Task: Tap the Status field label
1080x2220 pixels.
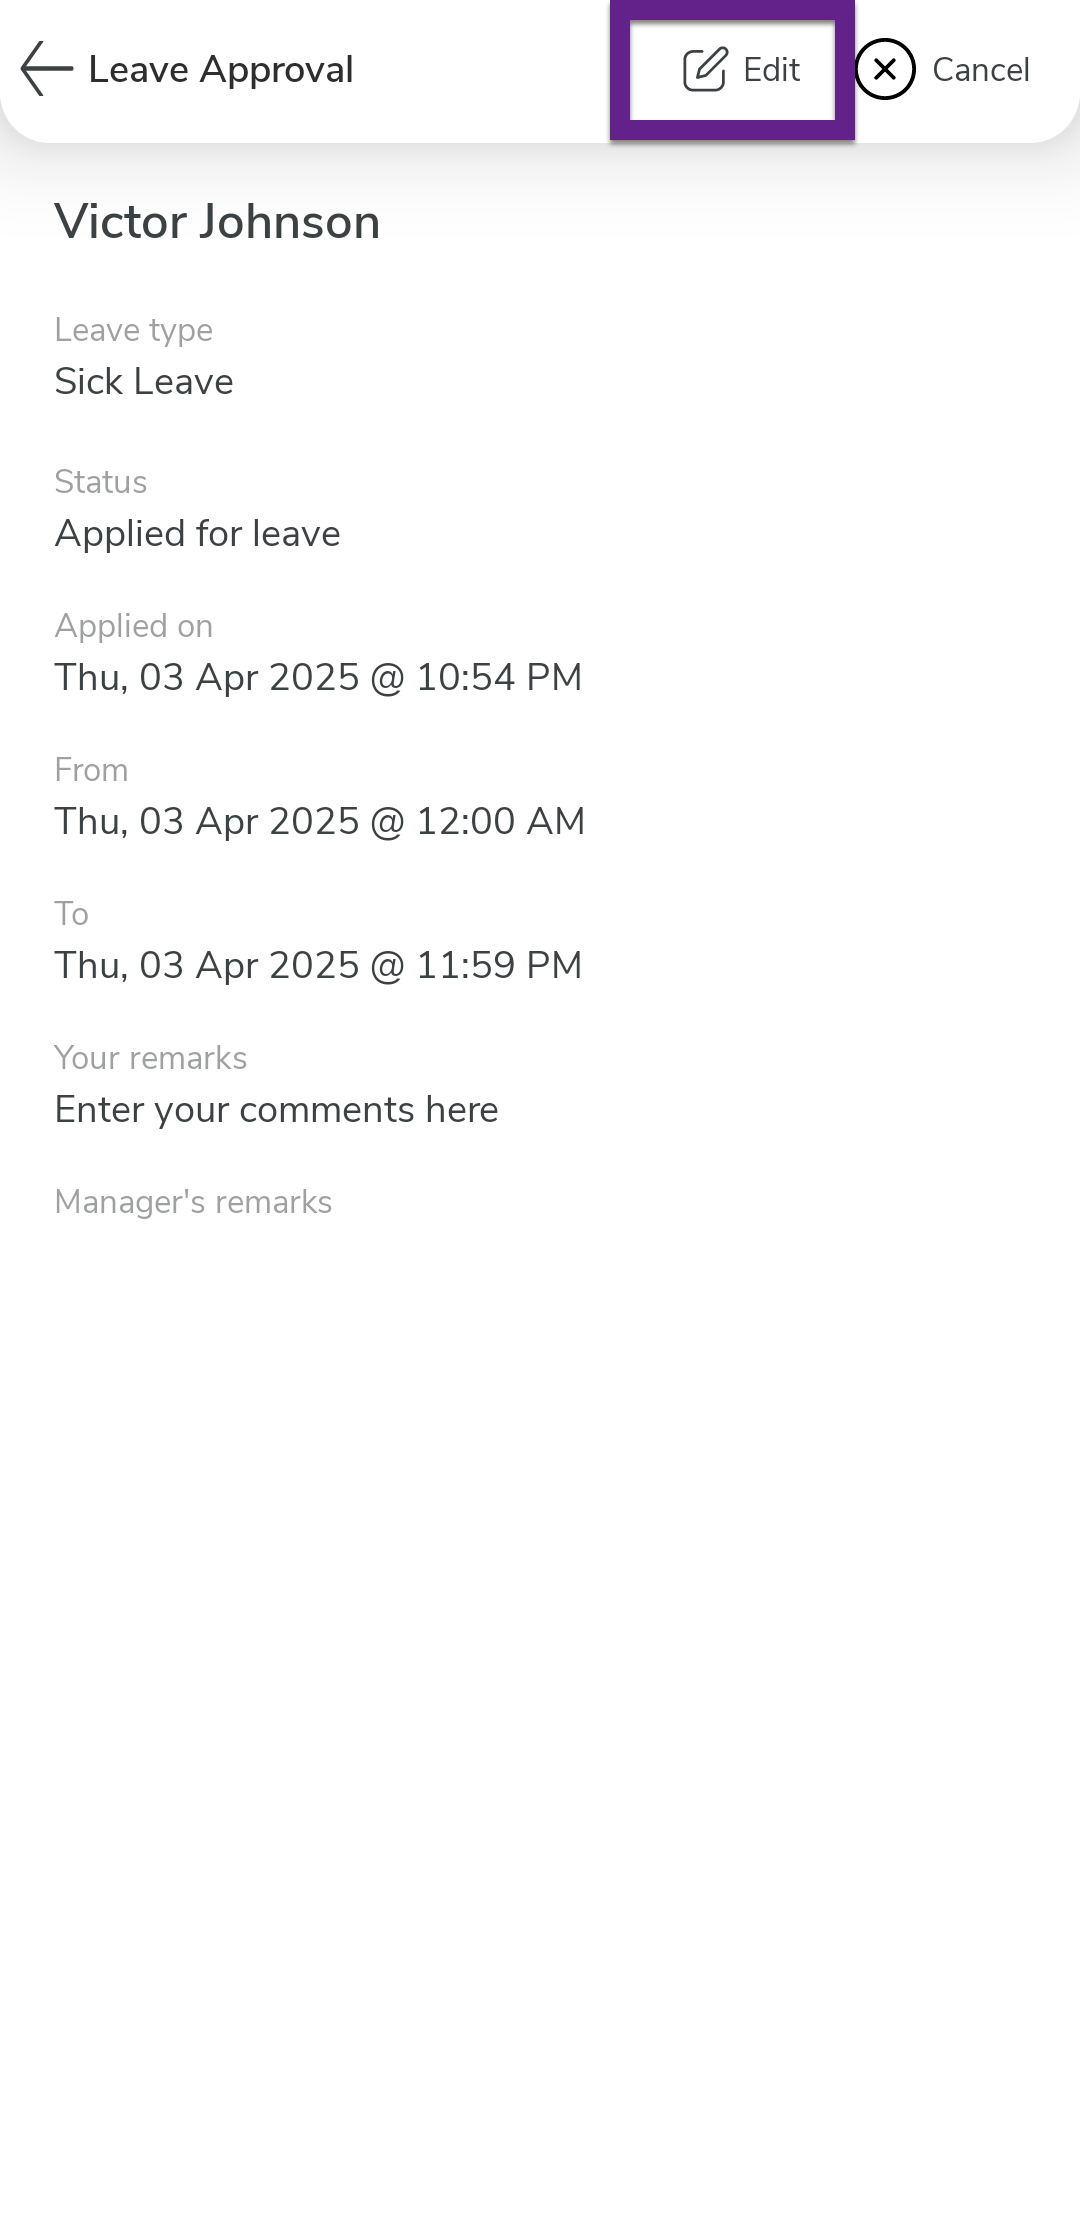Action: coord(100,482)
